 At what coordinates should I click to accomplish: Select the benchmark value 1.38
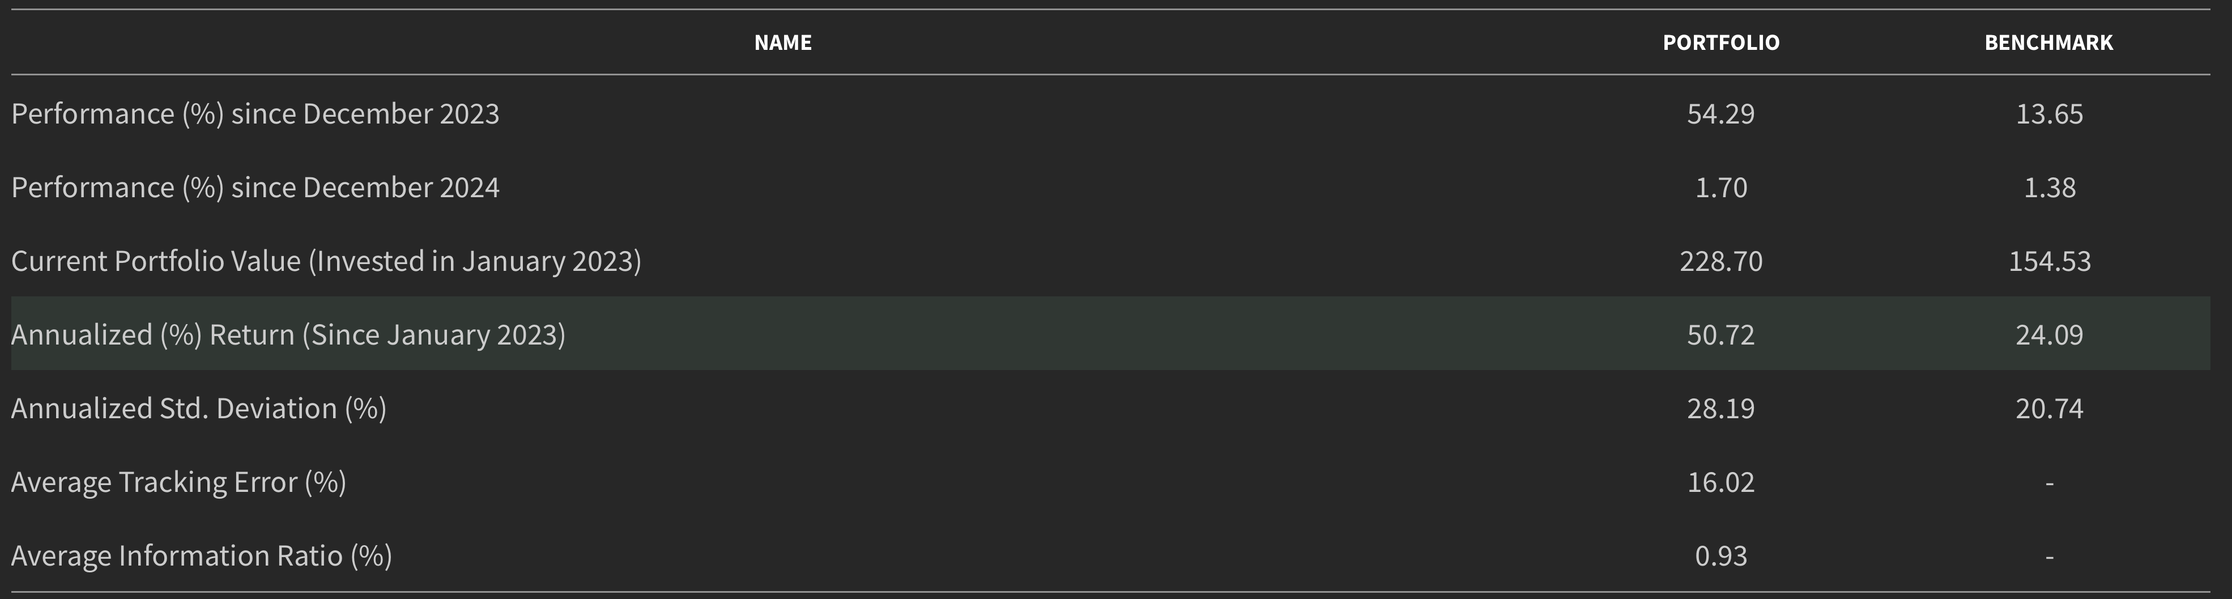point(2049,188)
